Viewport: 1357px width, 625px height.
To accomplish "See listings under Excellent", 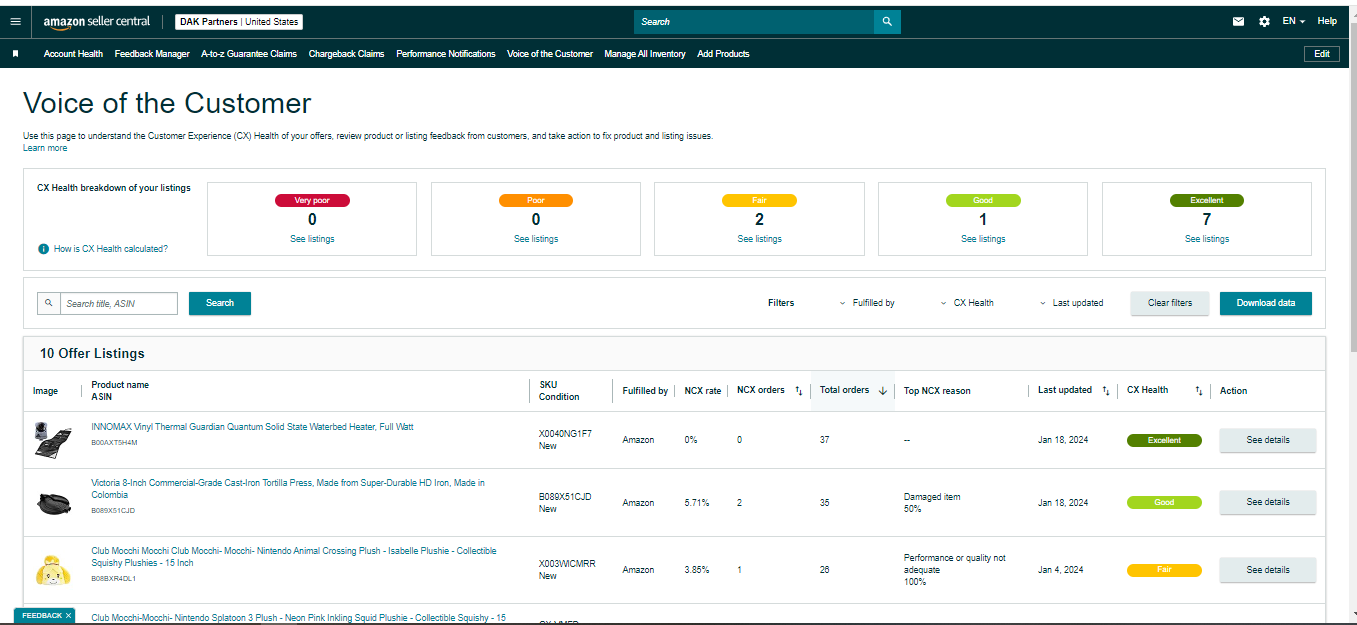I will coord(1207,239).
